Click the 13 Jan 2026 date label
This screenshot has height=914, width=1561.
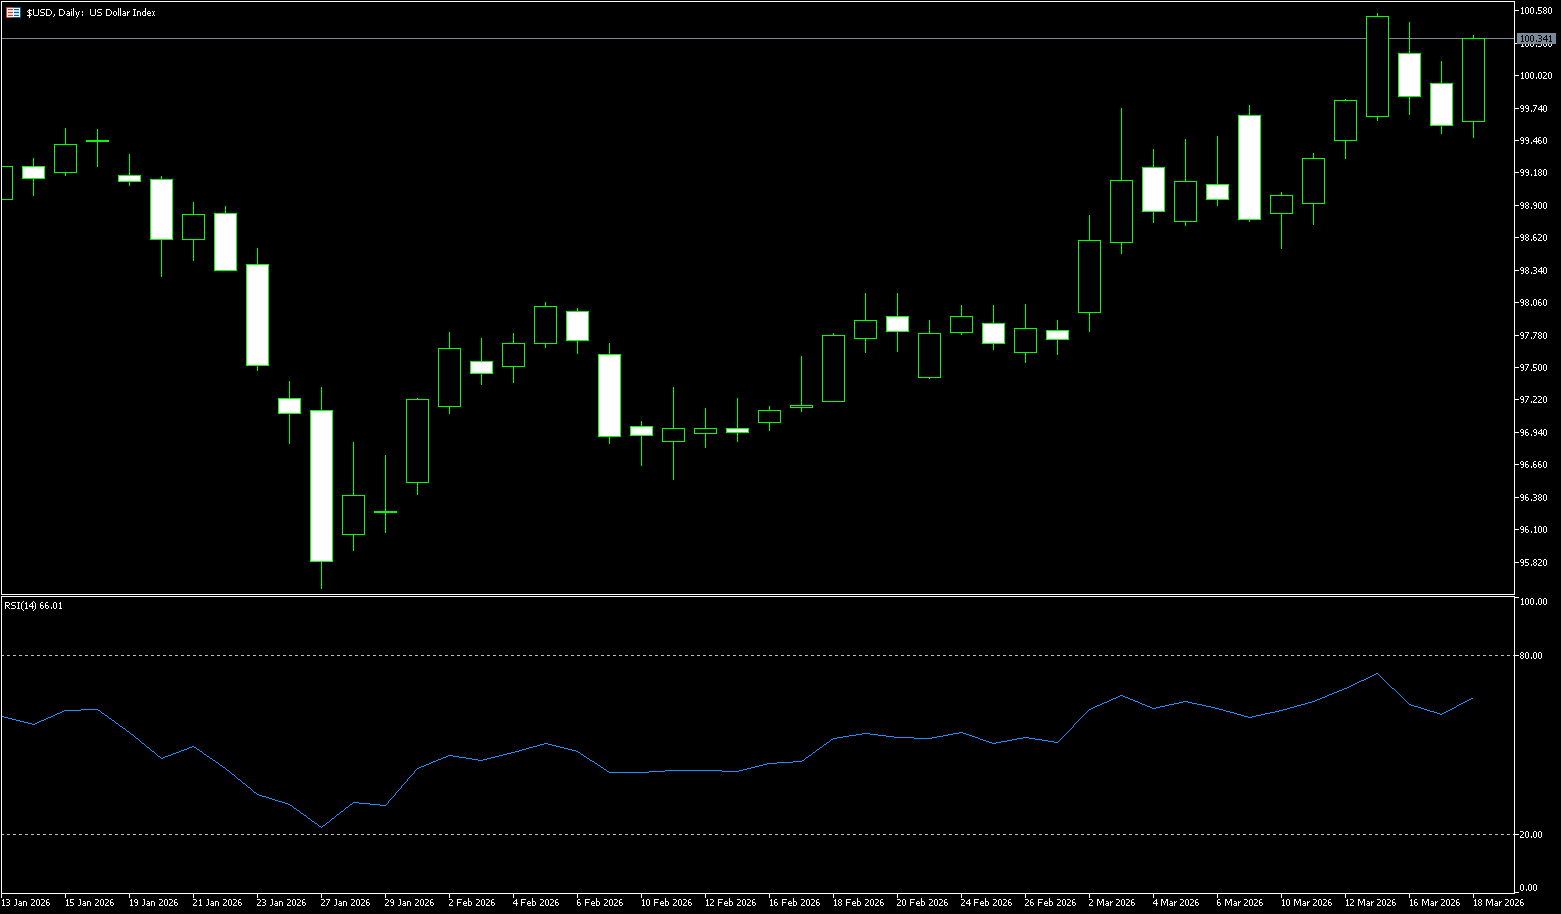(x=26, y=902)
